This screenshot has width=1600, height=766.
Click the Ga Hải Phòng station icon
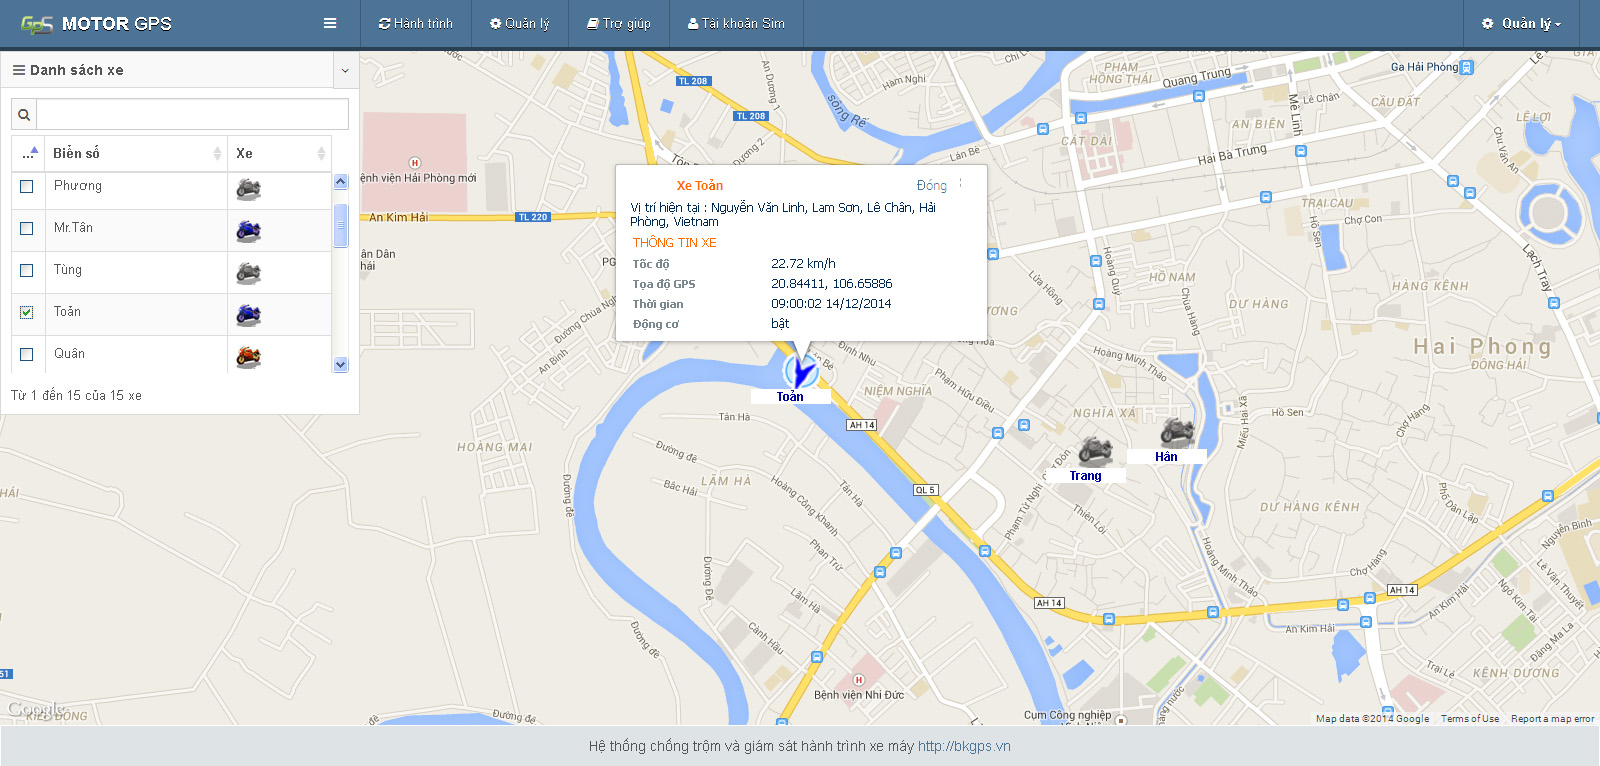click(1466, 68)
